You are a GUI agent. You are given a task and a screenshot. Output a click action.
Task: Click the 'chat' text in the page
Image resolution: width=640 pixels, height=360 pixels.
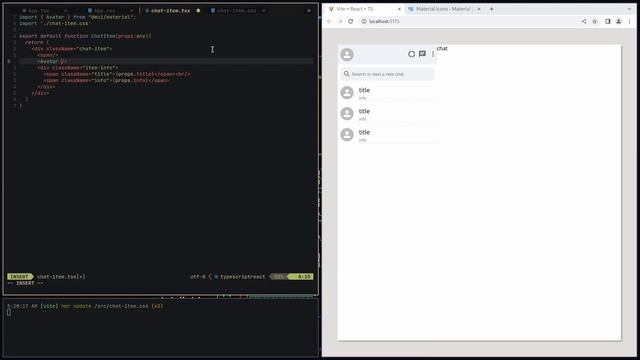[x=442, y=48]
